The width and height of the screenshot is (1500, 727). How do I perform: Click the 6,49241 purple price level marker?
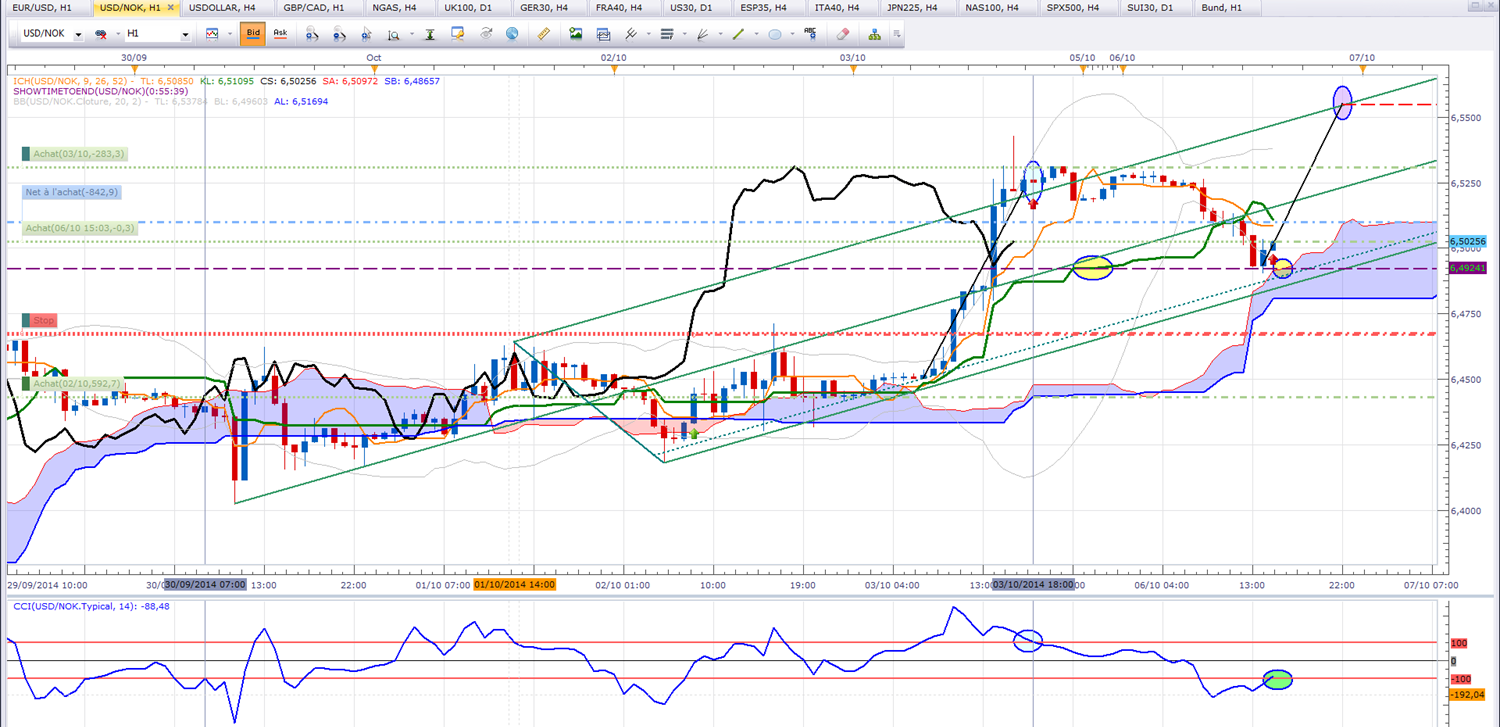[x=1466, y=268]
